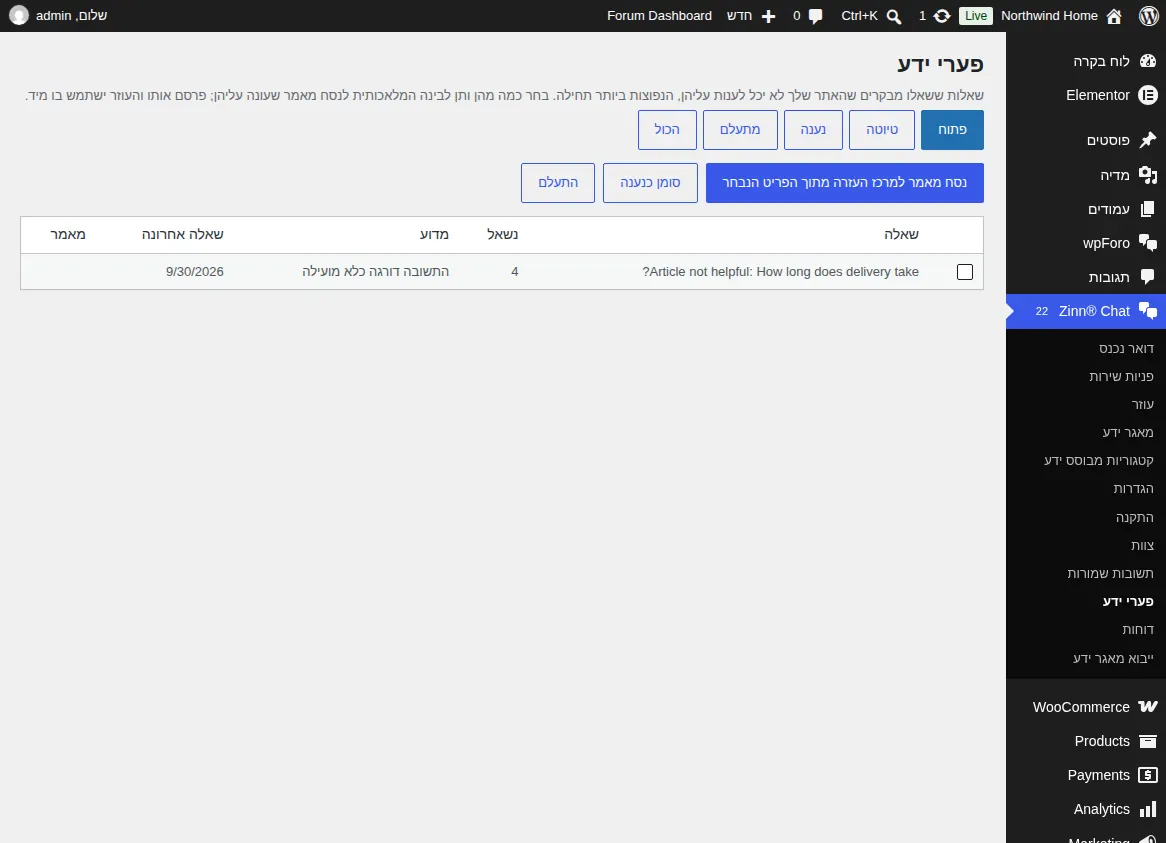Click the plus icon for new content
1166x843 pixels.
[769, 16]
